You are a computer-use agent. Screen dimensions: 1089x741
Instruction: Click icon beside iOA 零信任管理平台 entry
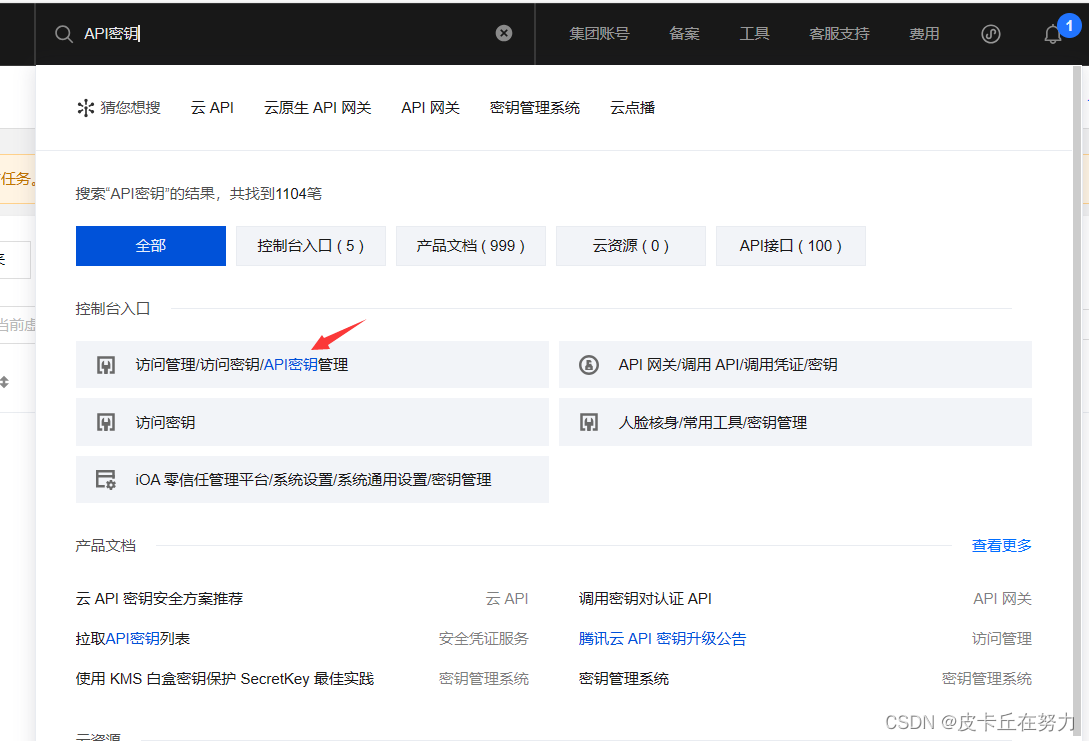click(x=106, y=479)
